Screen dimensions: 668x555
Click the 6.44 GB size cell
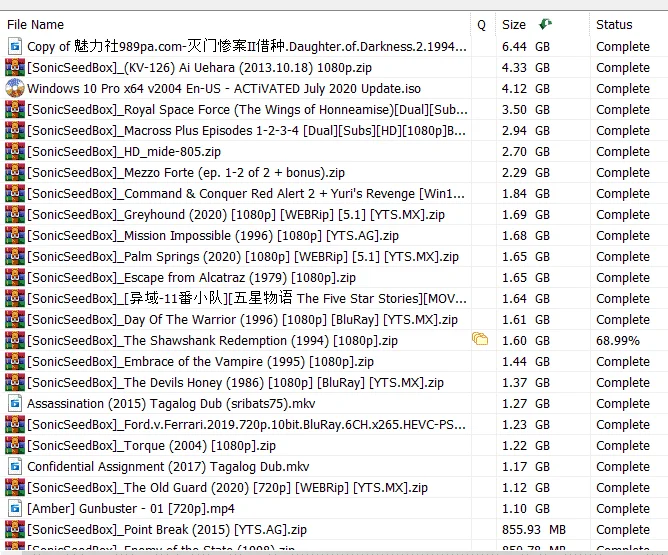526,46
